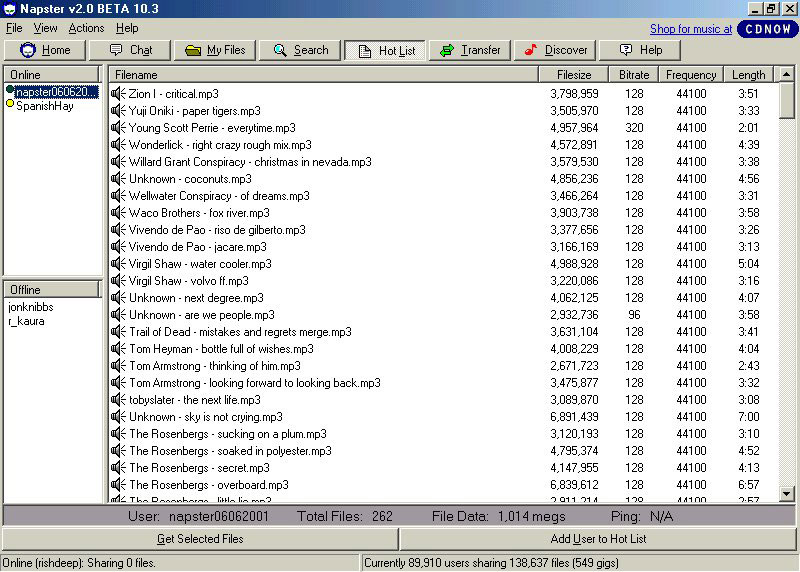Click the file list vertical scrollbar thumb
Screen dimensions: 800x572
point(786,100)
